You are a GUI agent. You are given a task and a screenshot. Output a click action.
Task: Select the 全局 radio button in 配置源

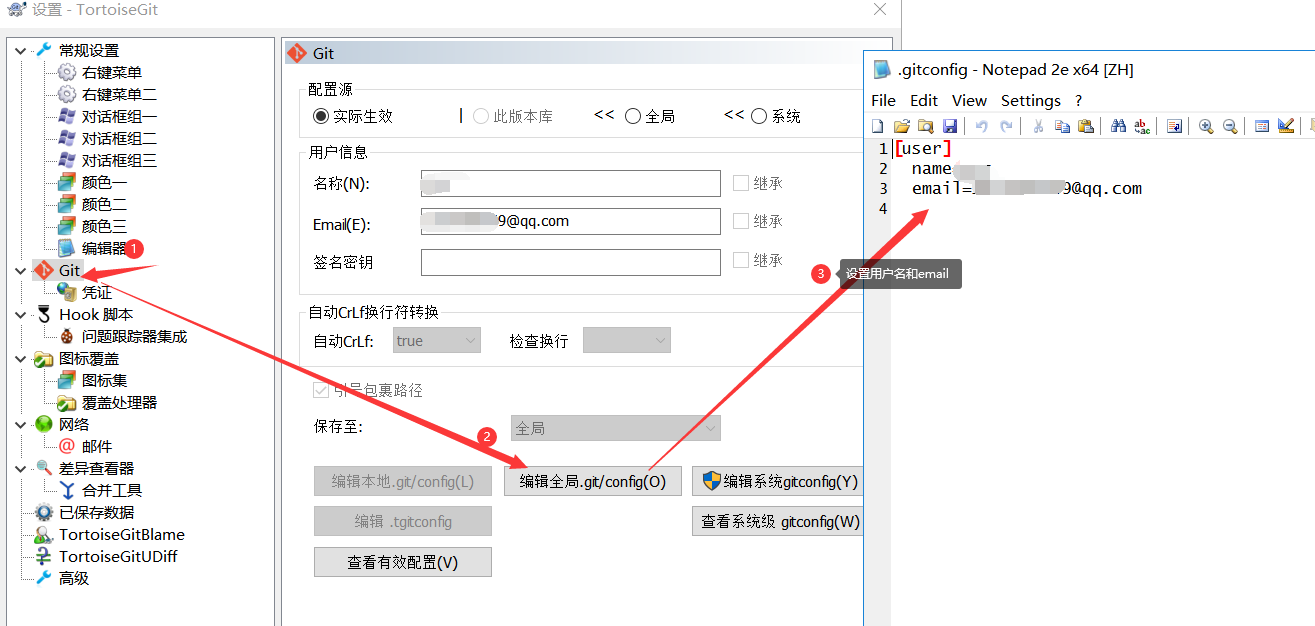coord(635,114)
